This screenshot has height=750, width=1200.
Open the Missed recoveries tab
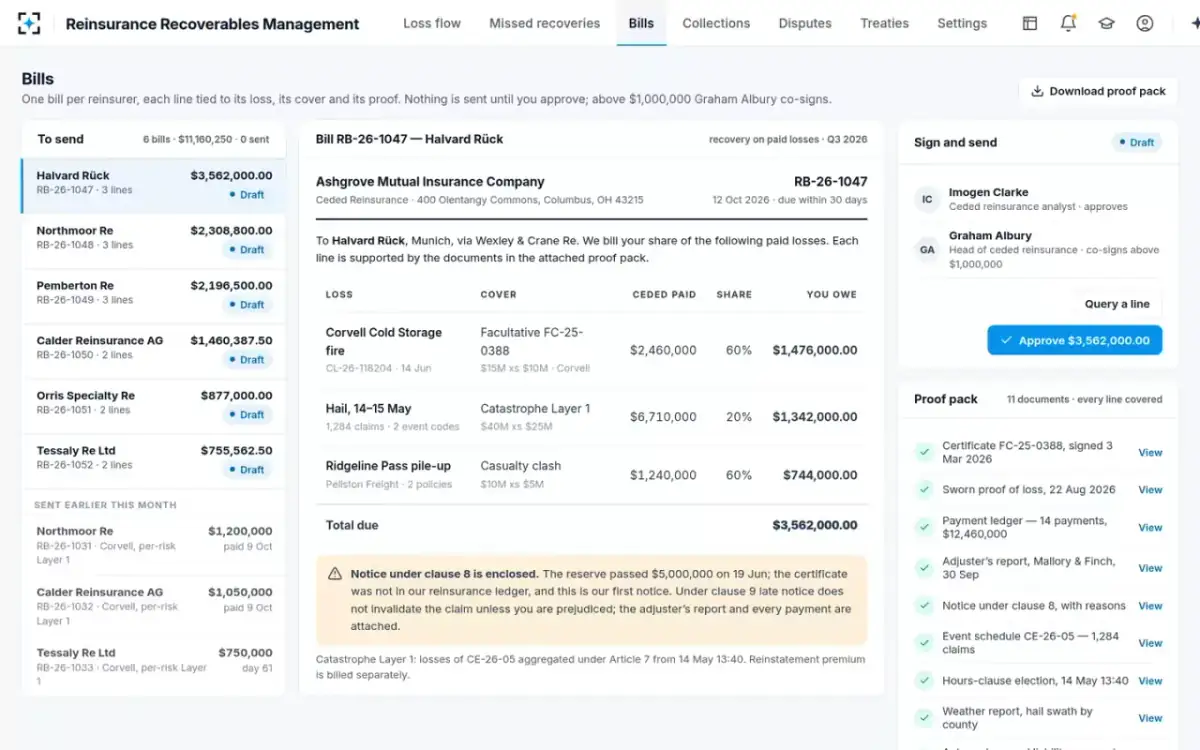point(545,23)
